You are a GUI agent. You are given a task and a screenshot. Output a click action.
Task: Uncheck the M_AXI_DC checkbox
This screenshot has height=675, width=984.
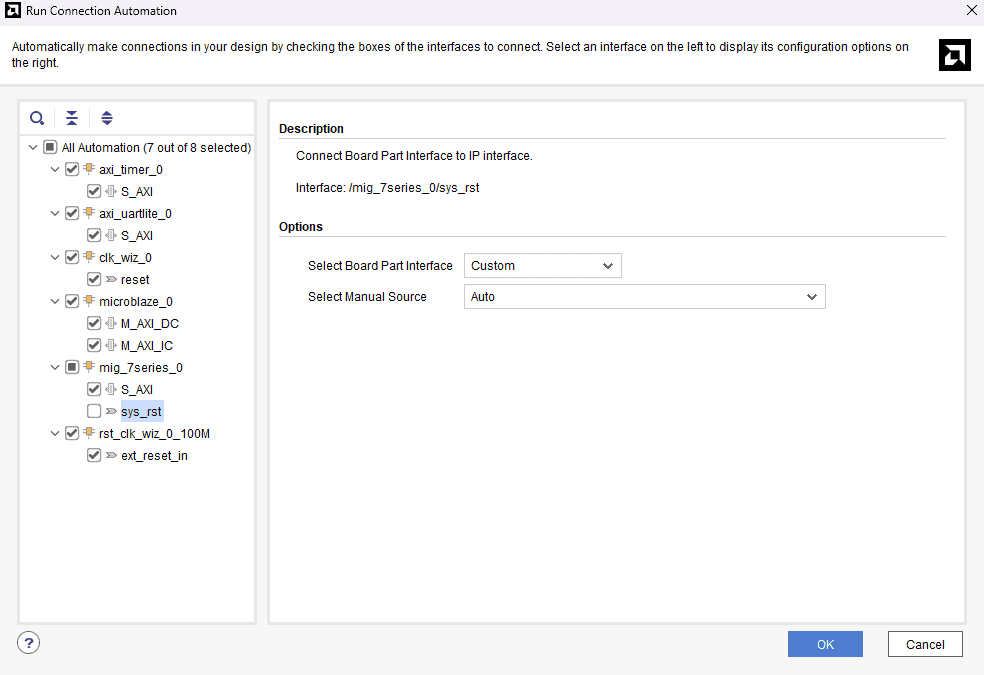[94, 323]
